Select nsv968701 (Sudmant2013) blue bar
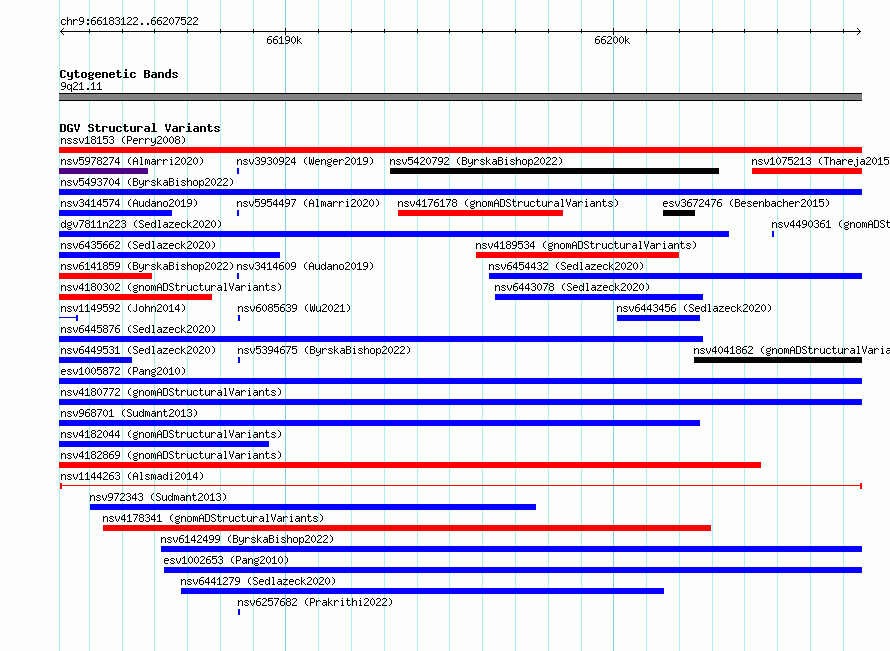The width and height of the screenshot is (890, 651). [380, 423]
